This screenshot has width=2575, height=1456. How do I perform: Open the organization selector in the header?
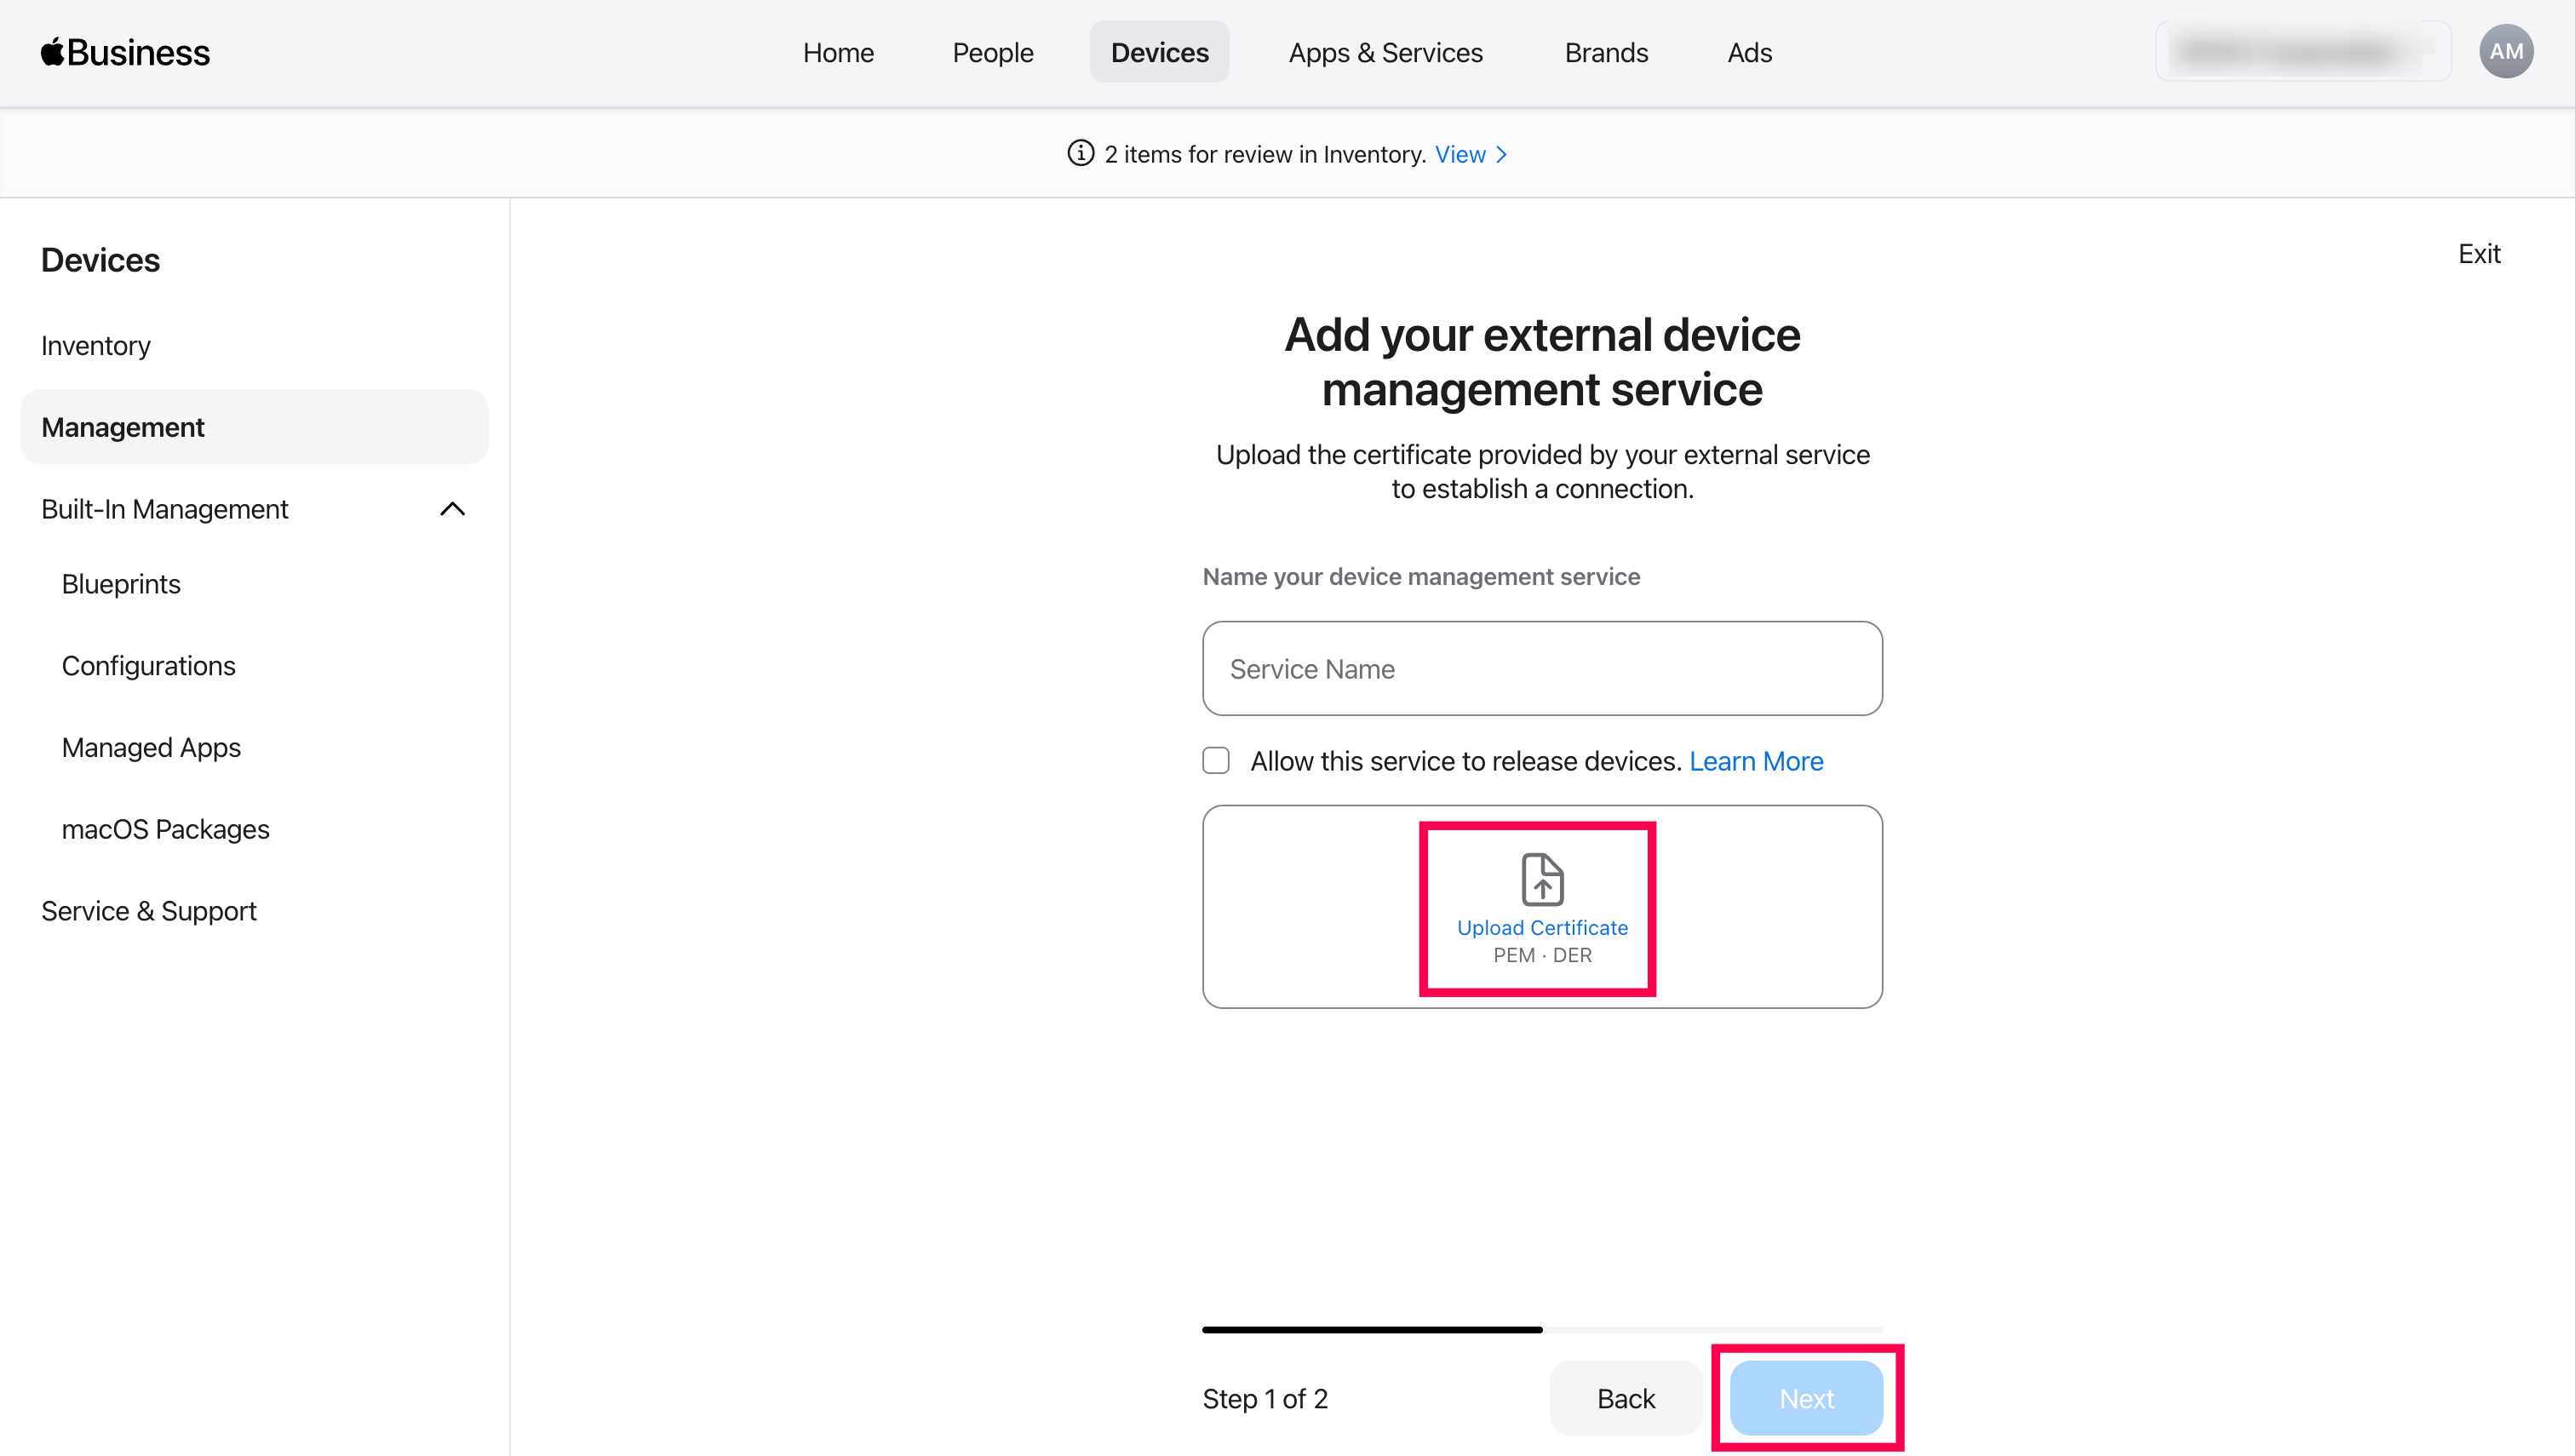[2302, 51]
